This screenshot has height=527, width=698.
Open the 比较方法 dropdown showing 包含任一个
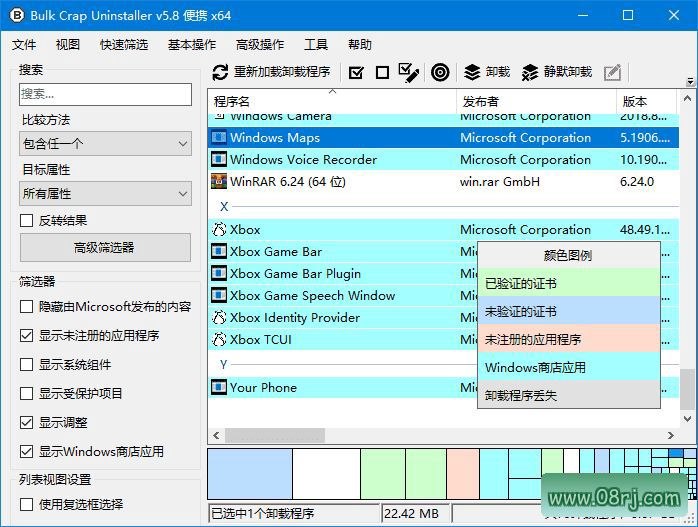[106, 143]
